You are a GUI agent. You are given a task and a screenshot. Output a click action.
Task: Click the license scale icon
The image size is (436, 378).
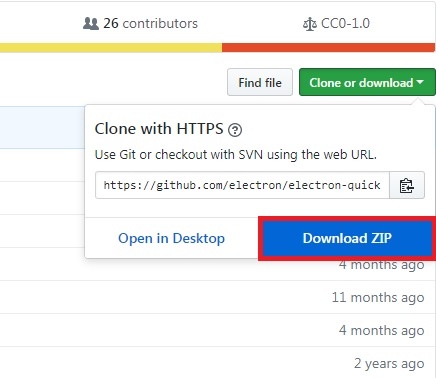click(310, 24)
